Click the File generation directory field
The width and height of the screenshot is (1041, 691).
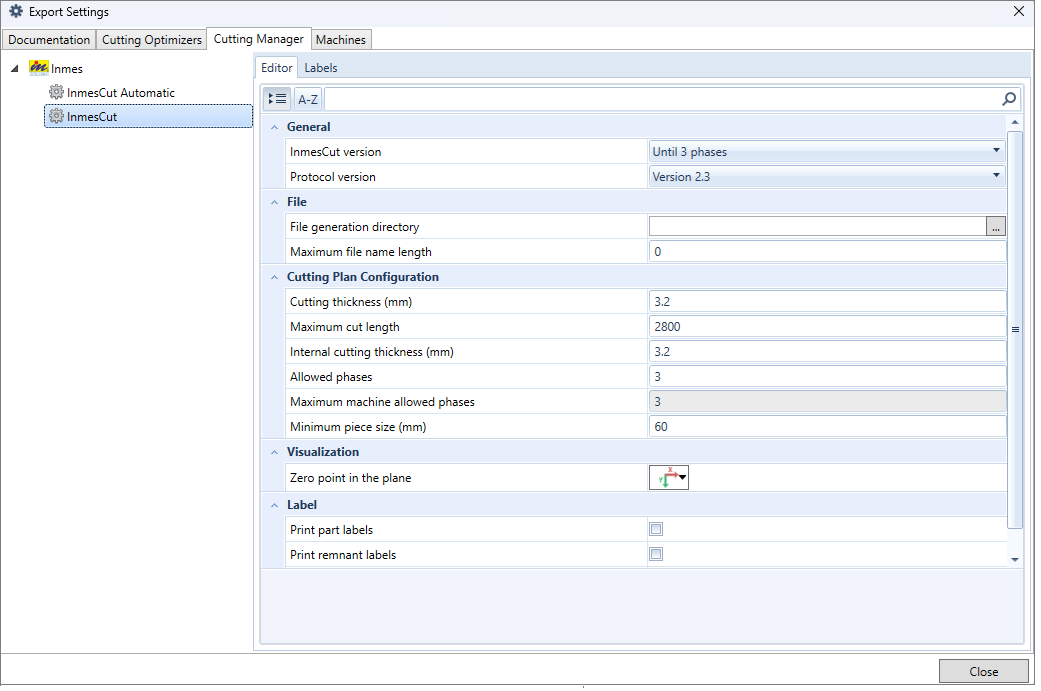[x=817, y=226]
